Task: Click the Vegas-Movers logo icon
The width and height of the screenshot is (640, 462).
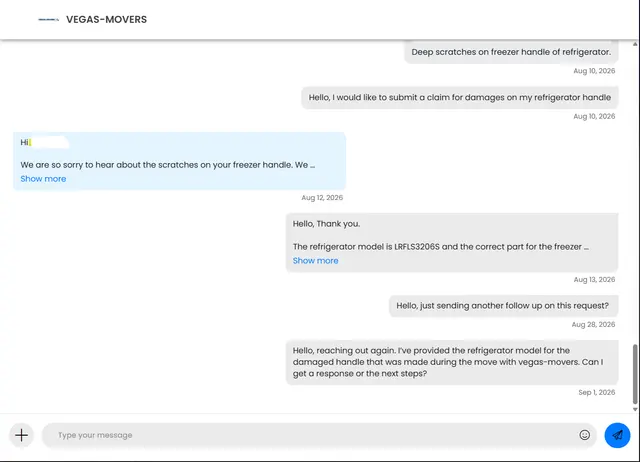Action: click(49, 19)
